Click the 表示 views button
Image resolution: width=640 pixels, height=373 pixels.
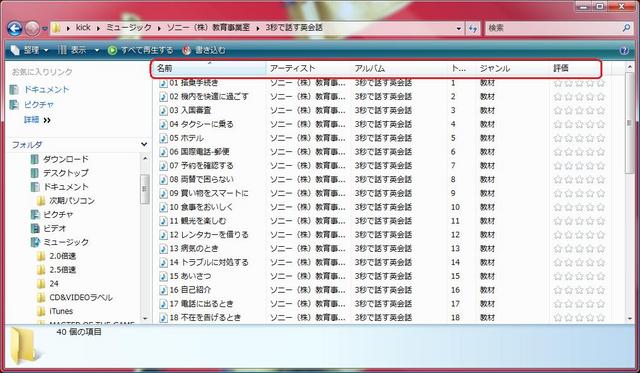coord(73,50)
